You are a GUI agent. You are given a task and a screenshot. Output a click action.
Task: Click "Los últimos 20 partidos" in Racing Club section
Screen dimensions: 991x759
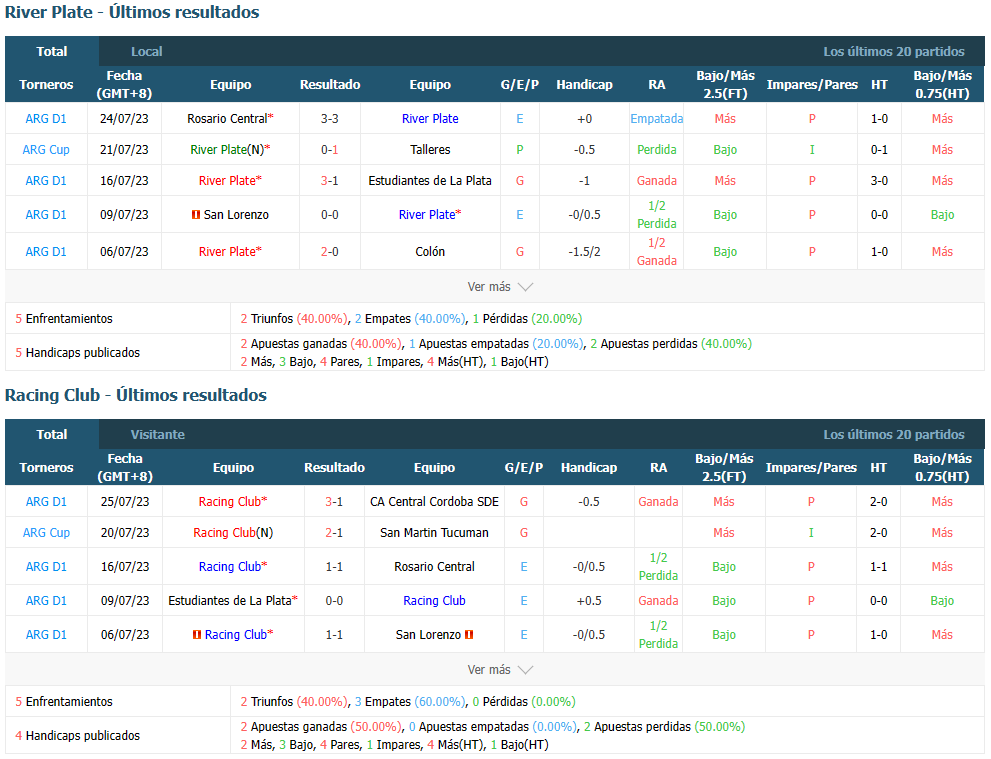894,435
